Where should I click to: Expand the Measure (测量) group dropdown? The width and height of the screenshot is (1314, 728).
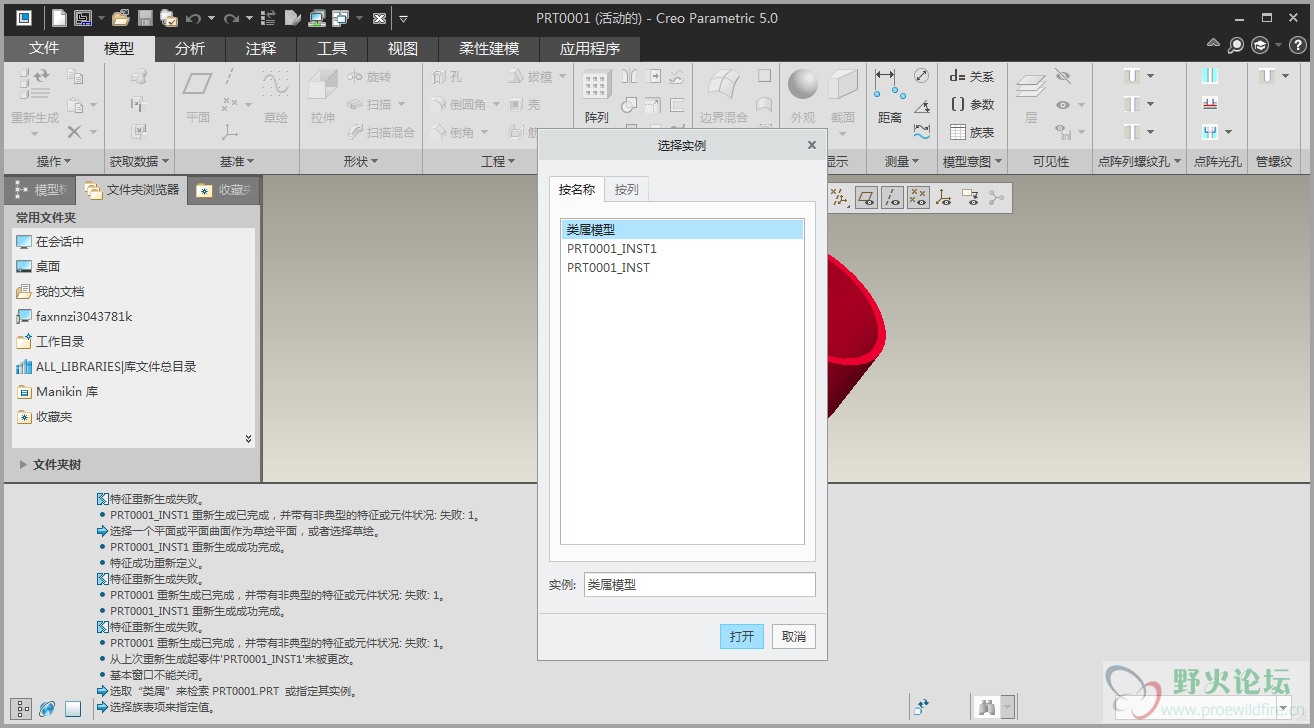[x=904, y=161]
